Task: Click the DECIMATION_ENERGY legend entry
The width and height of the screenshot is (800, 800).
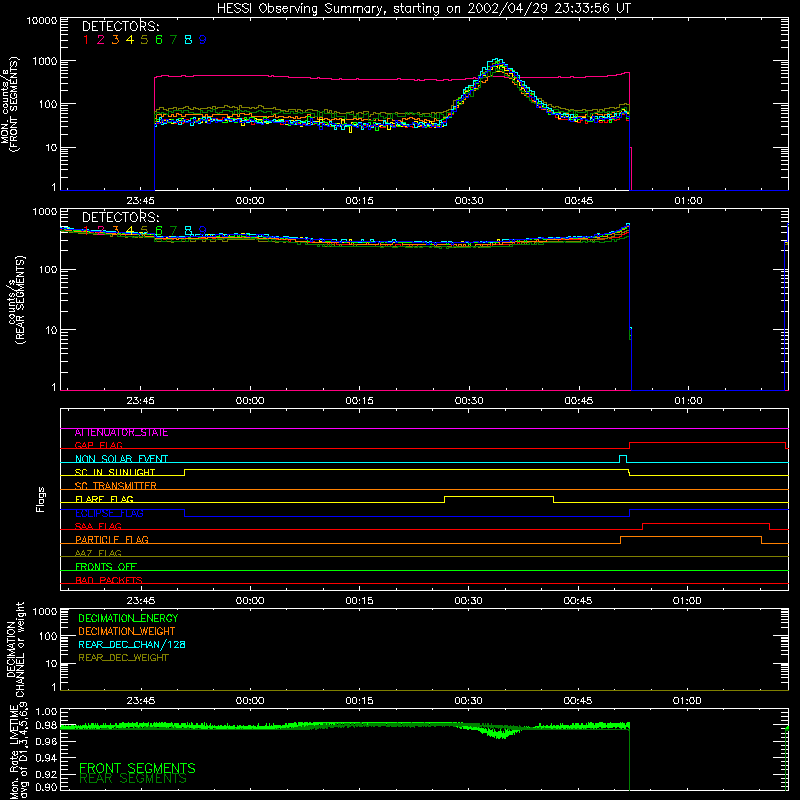Action: coord(128,618)
